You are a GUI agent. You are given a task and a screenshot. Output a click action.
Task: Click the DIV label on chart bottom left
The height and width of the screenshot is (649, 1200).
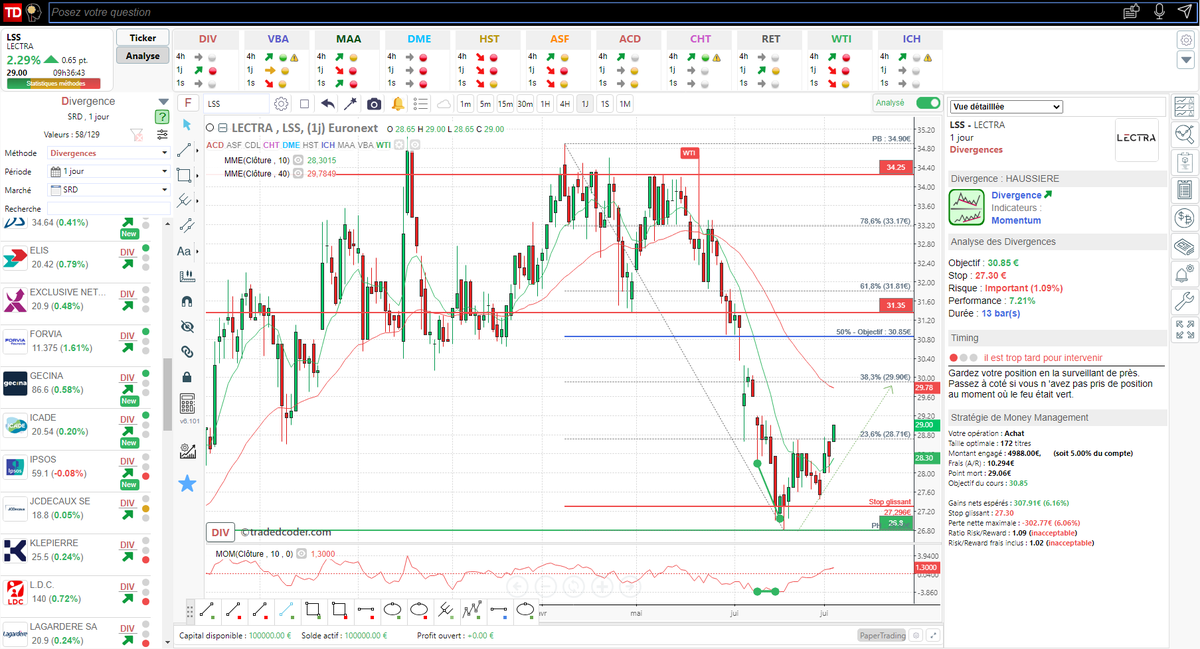pos(221,533)
